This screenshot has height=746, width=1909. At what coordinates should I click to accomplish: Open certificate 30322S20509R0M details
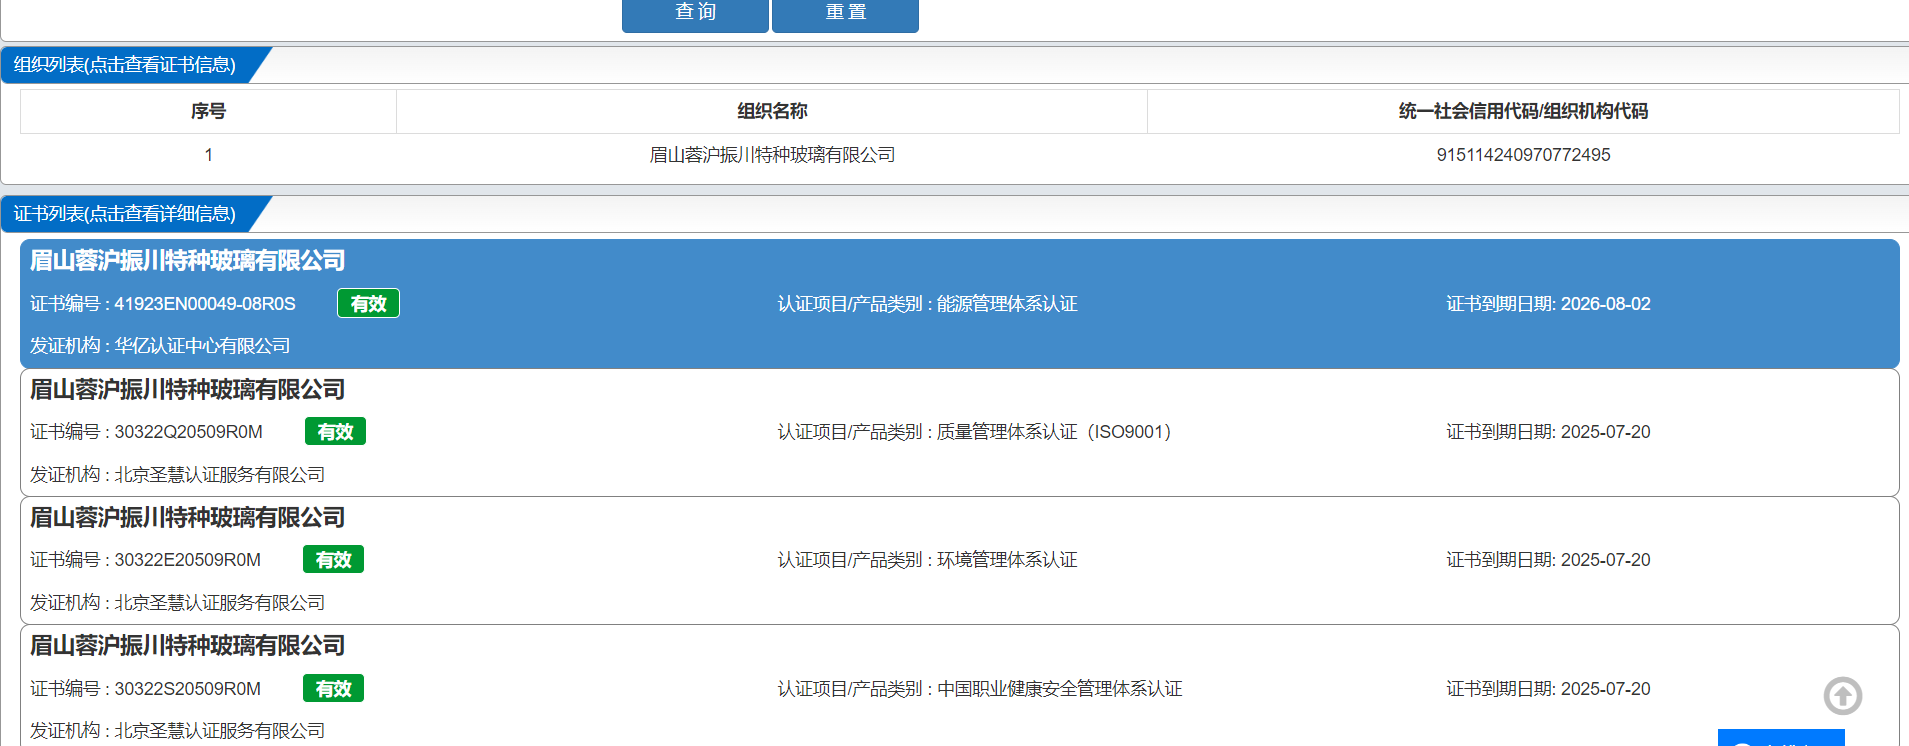tap(959, 686)
